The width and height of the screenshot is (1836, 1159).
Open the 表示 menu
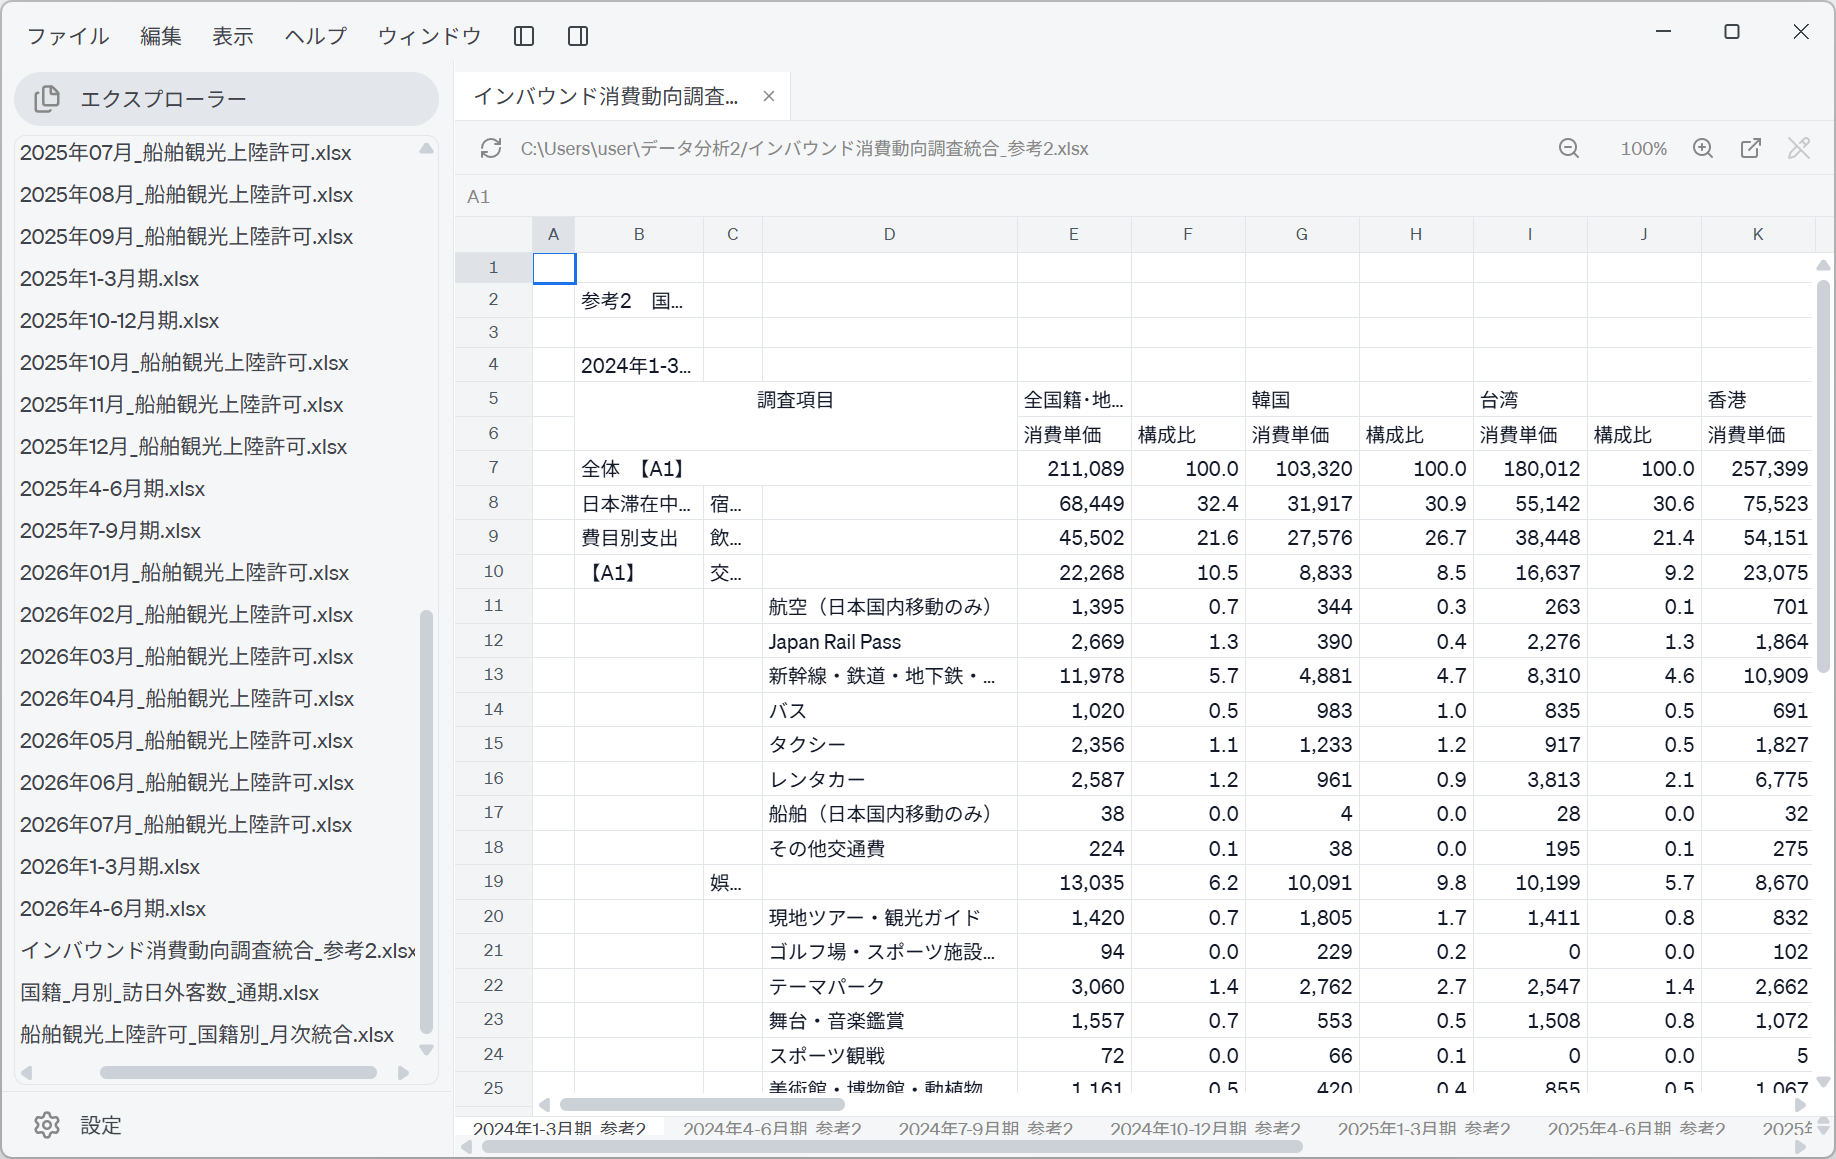point(233,36)
